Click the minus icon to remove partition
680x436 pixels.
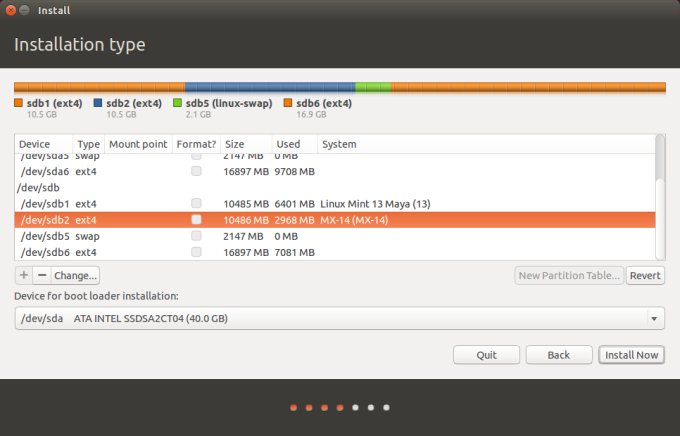pyautogui.click(x=41, y=275)
